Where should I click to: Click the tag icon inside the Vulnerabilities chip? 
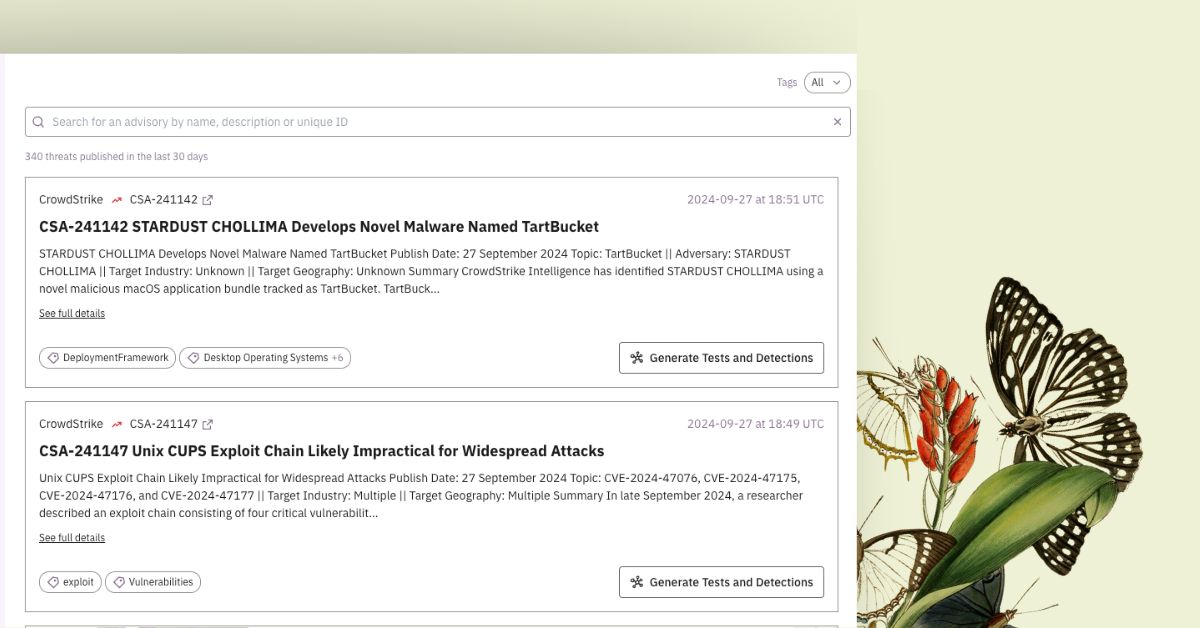(119, 582)
